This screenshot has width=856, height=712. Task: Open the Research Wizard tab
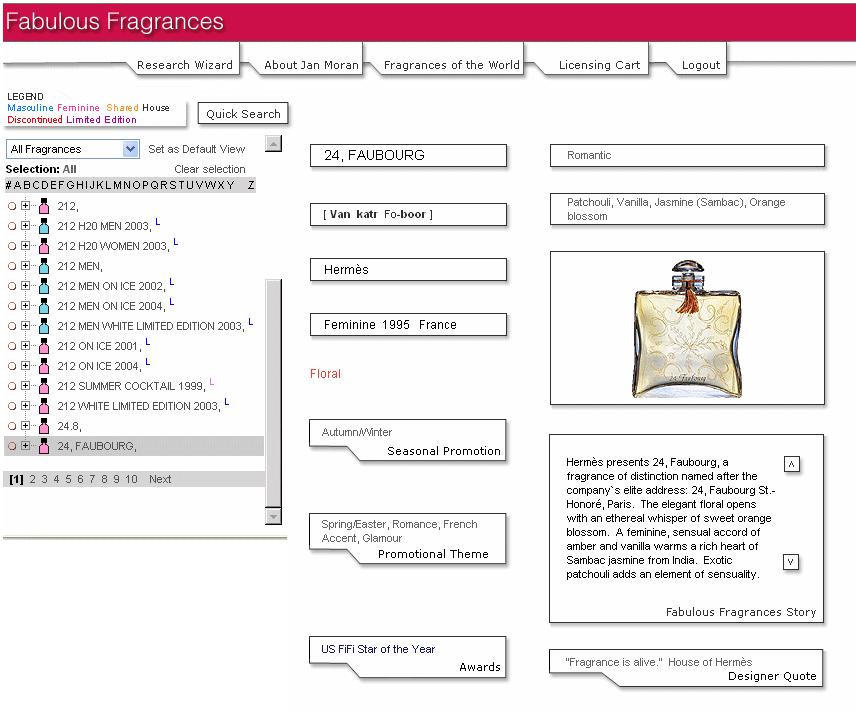coord(185,65)
